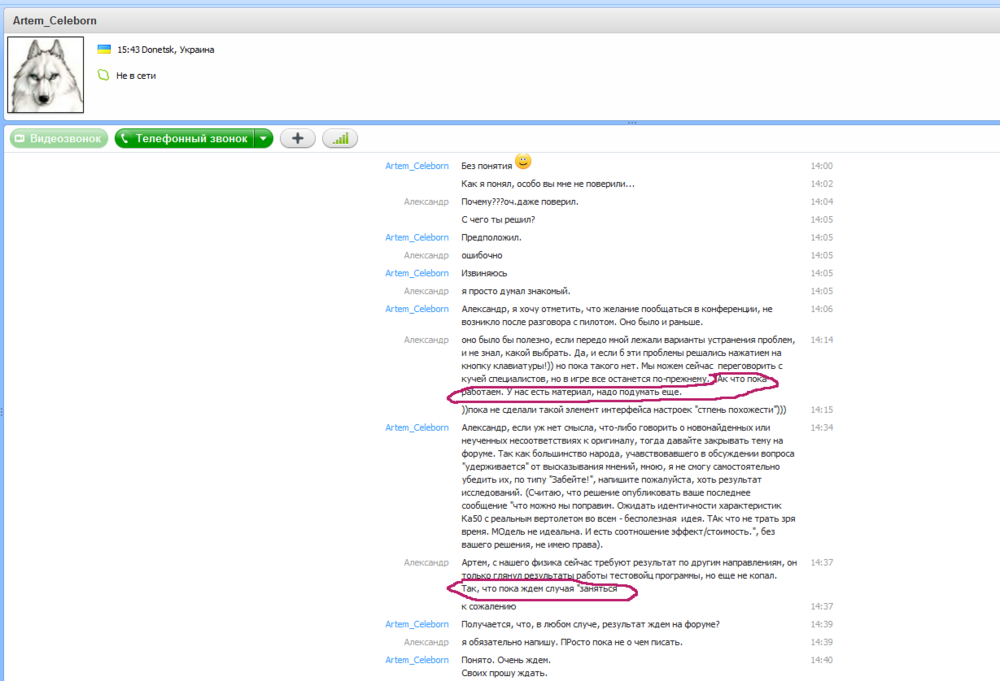
Task: Select the message к сожалению
Action: (x=489, y=606)
